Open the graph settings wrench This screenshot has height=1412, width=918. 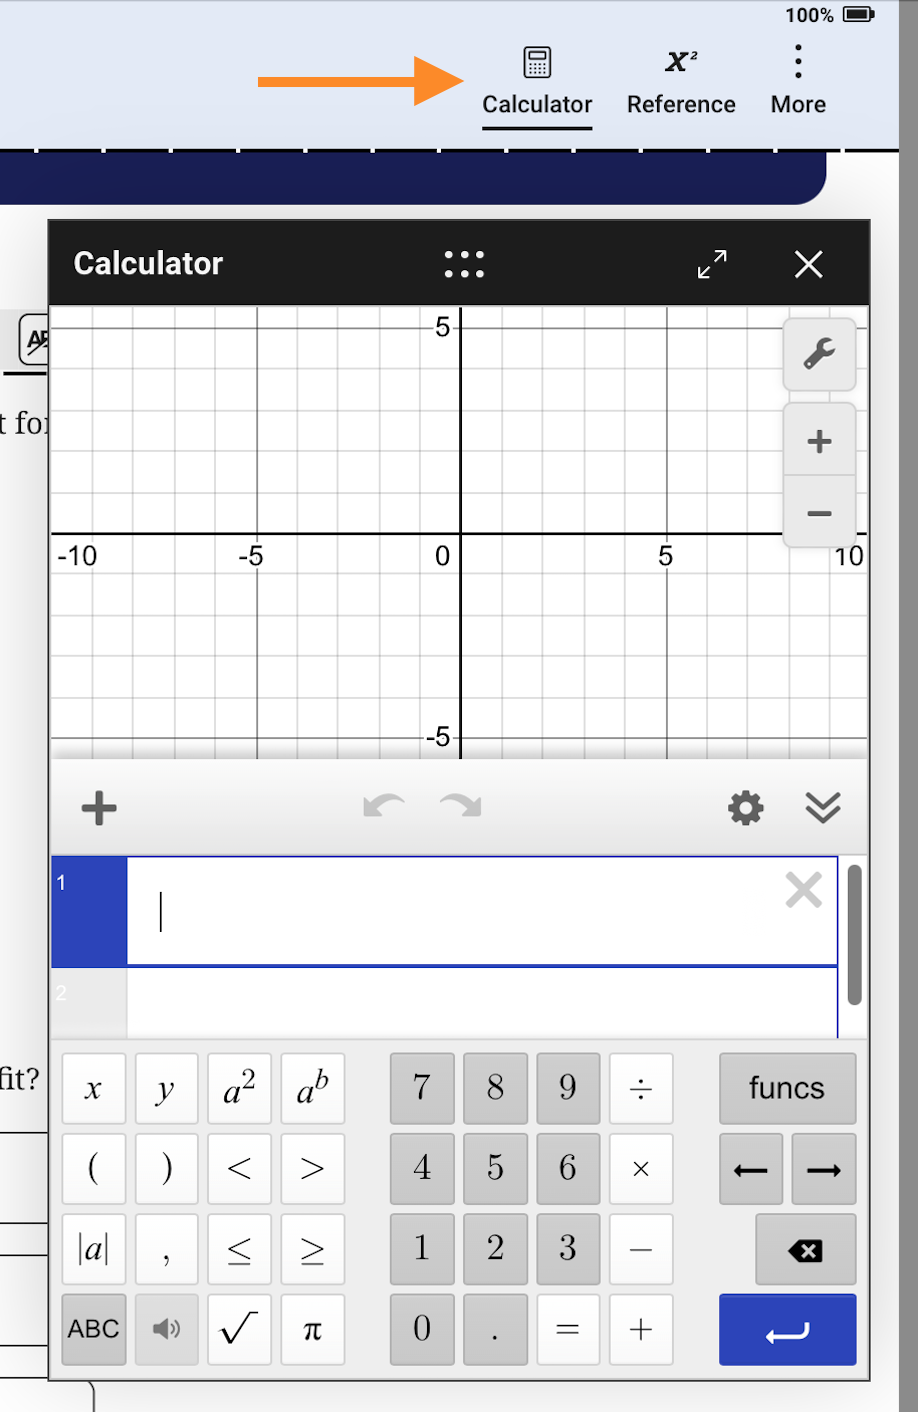(x=819, y=355)
